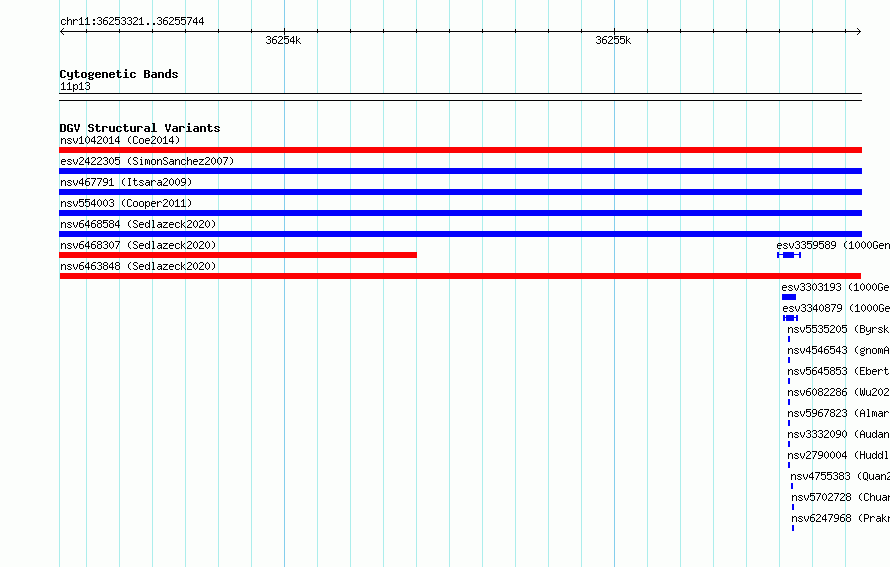Click nsv5702728 variant label
The height and width of the screenshot is (567, 890).
tap(841, 497)
